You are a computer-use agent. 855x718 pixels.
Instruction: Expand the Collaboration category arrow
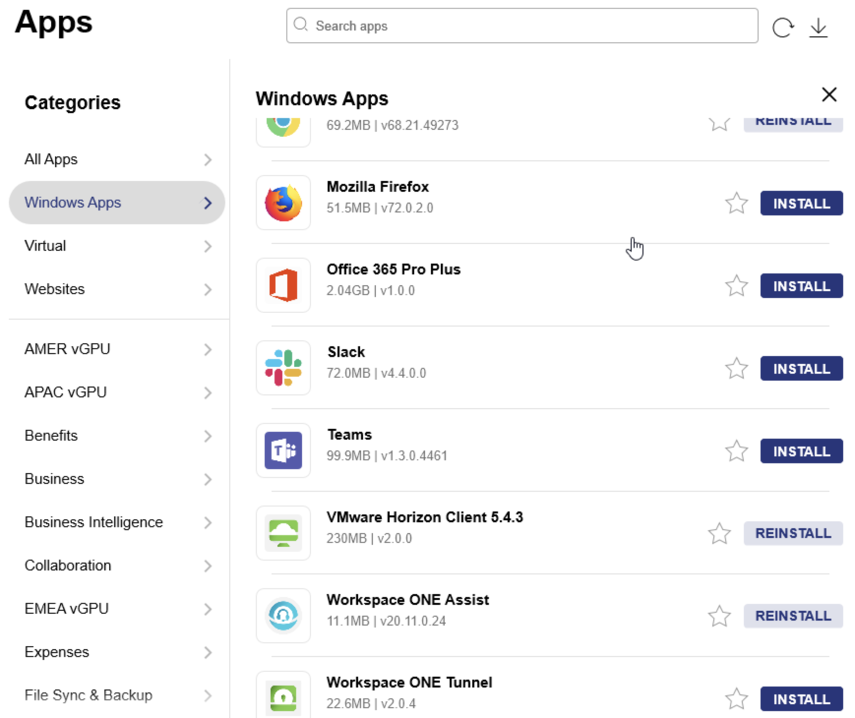pyautogui.click(x=207, y=566)
